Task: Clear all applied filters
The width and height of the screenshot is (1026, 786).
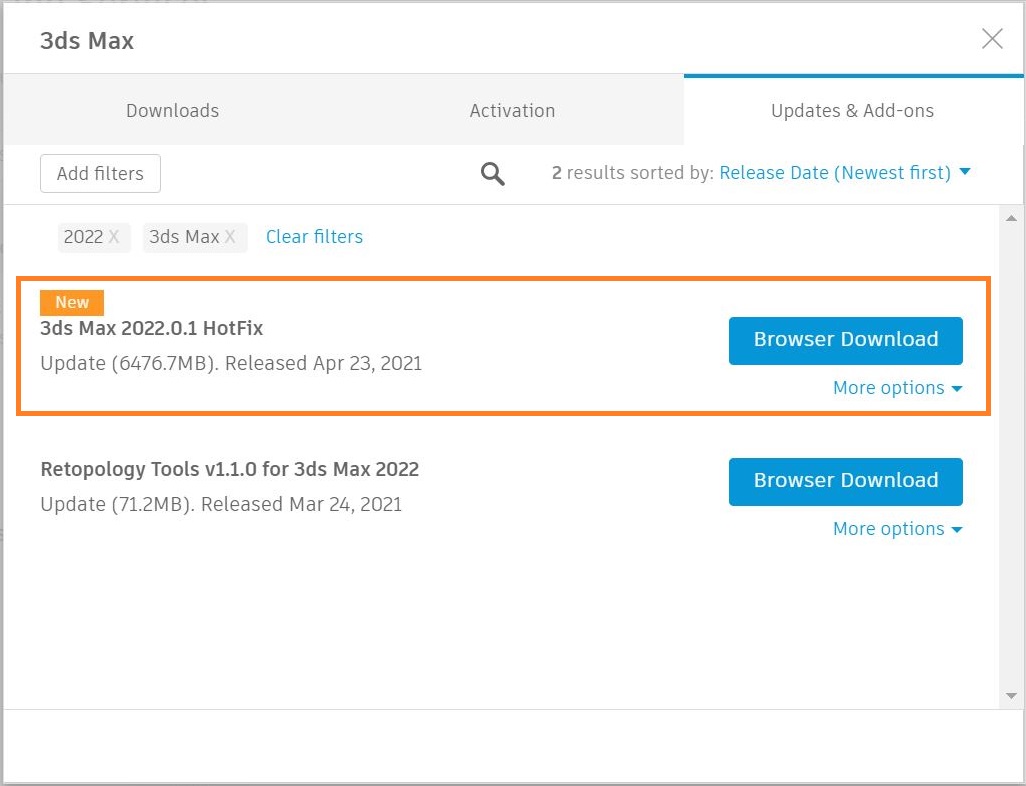Action: point(314,237)
